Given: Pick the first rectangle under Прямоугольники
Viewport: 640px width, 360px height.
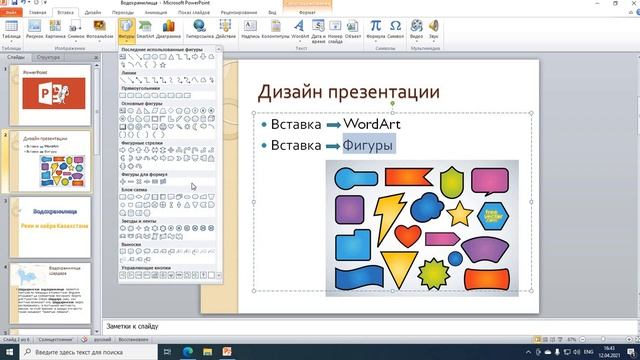Looking at the screenshot, I should [x=122, y=96].
